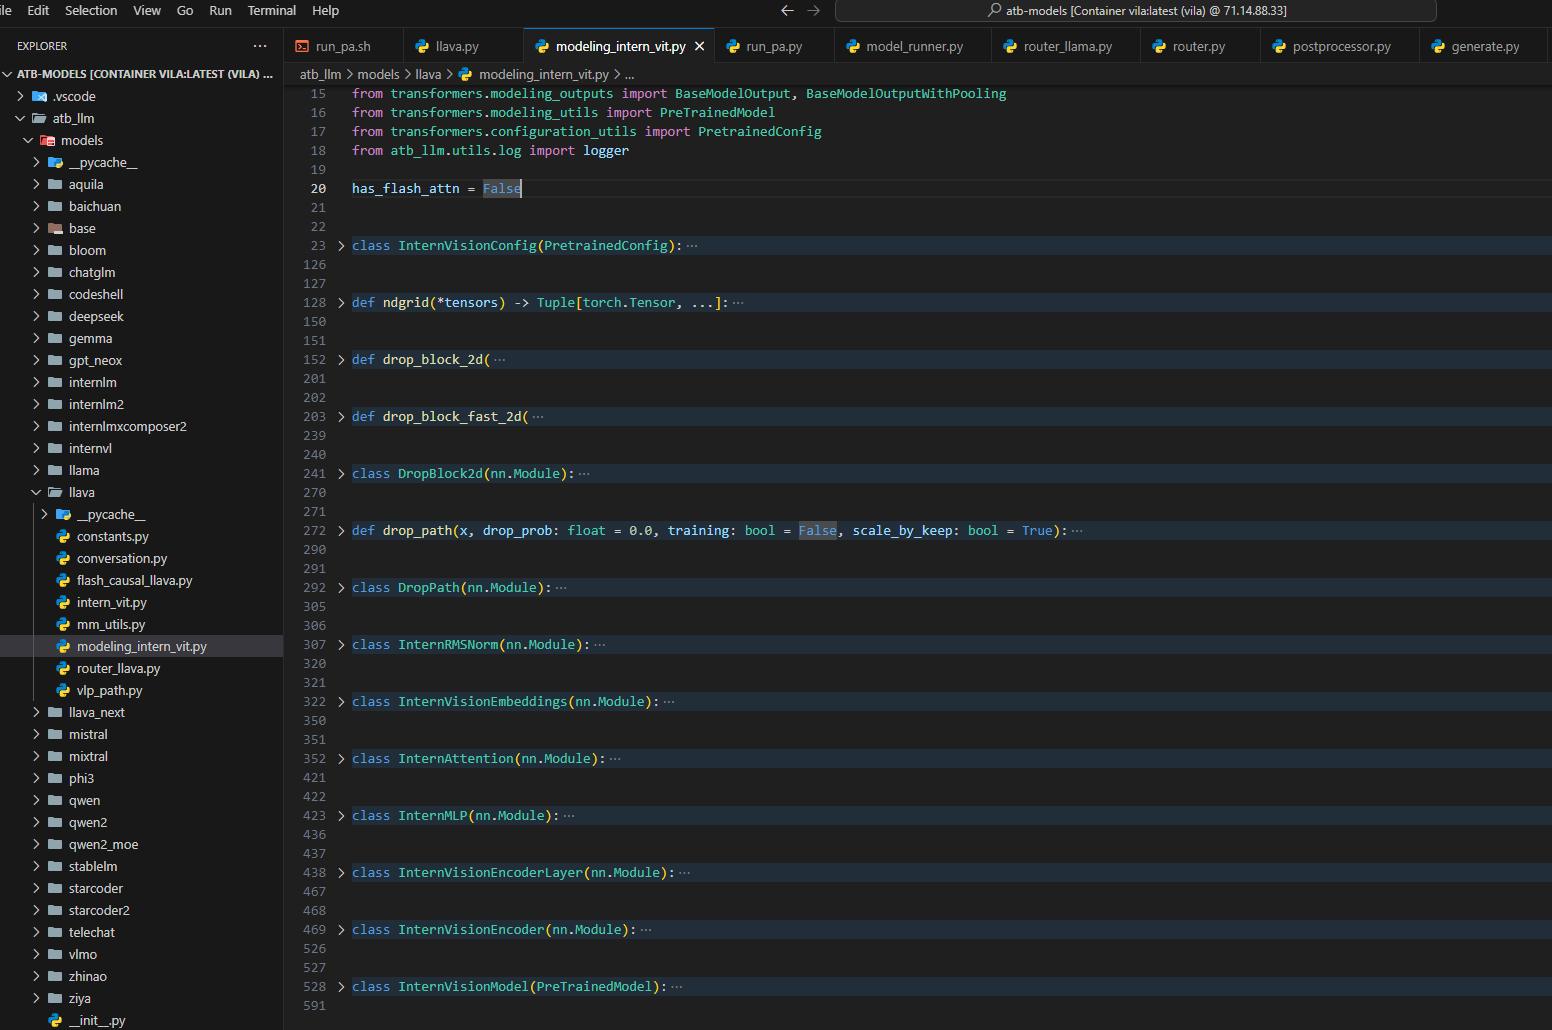Unfold class DropBlock2d fold arrow
This screenshot has width=1552, height=1030.
[341, 473]
